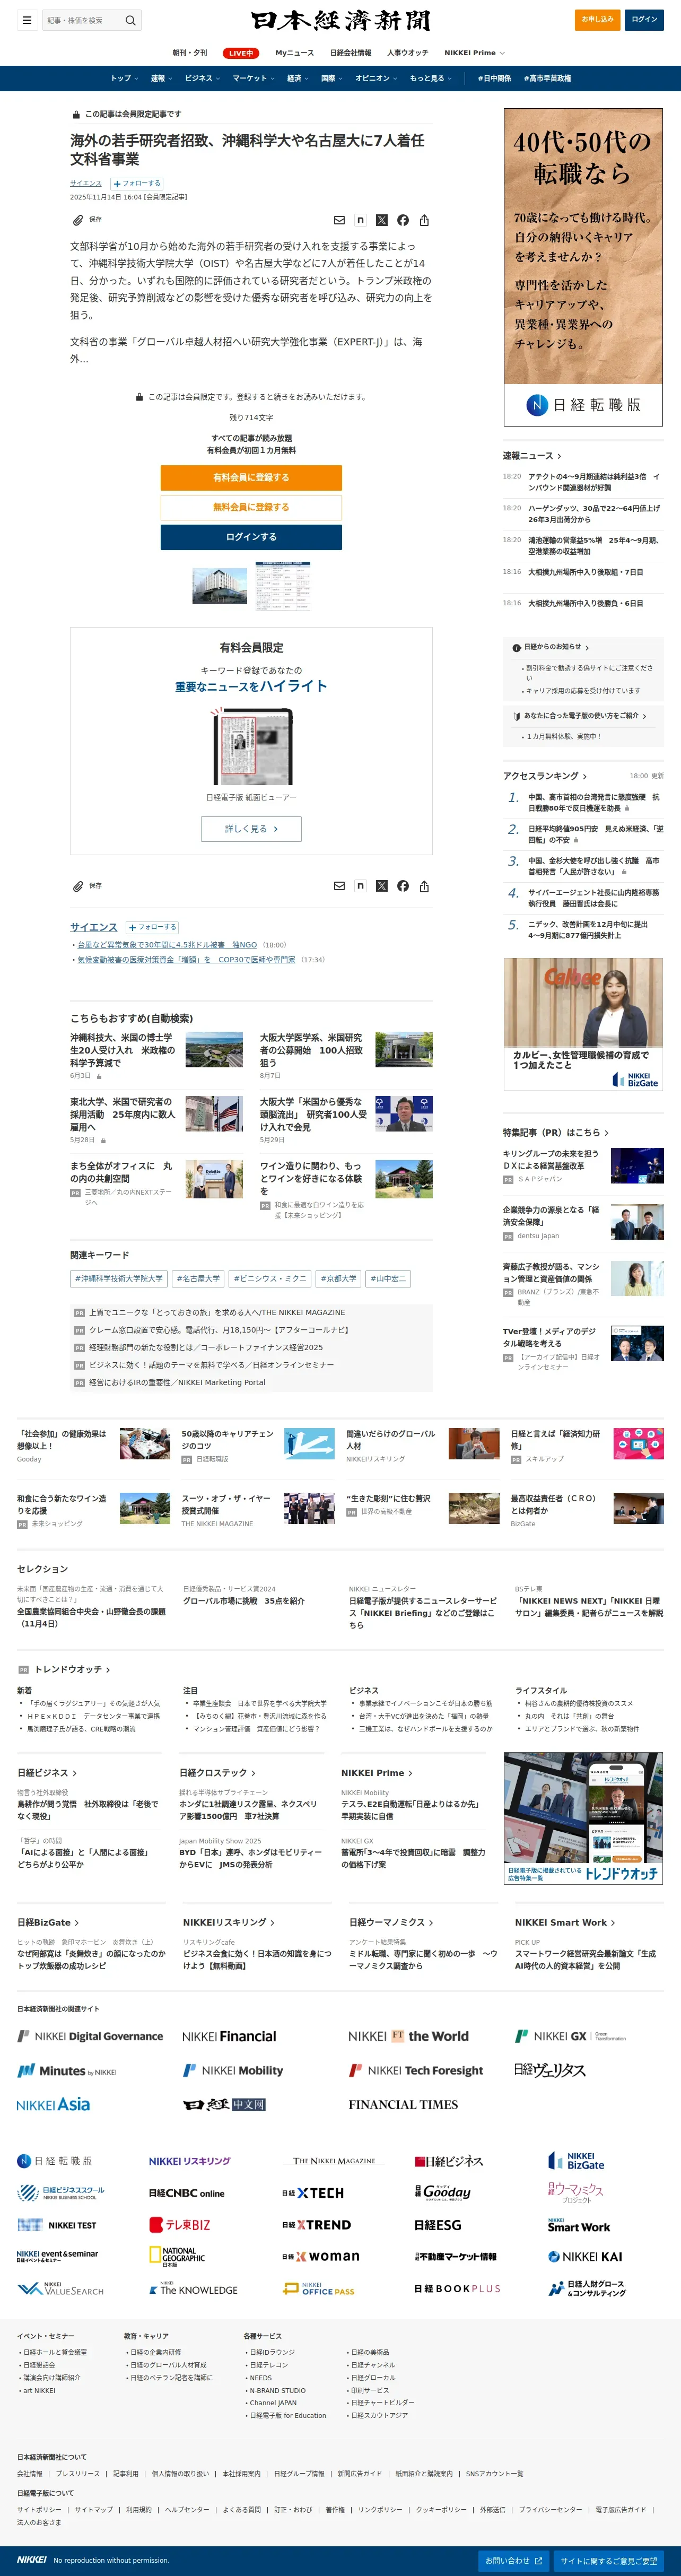
Task: Click the orange お申し込み button
Action: point(597,19)
